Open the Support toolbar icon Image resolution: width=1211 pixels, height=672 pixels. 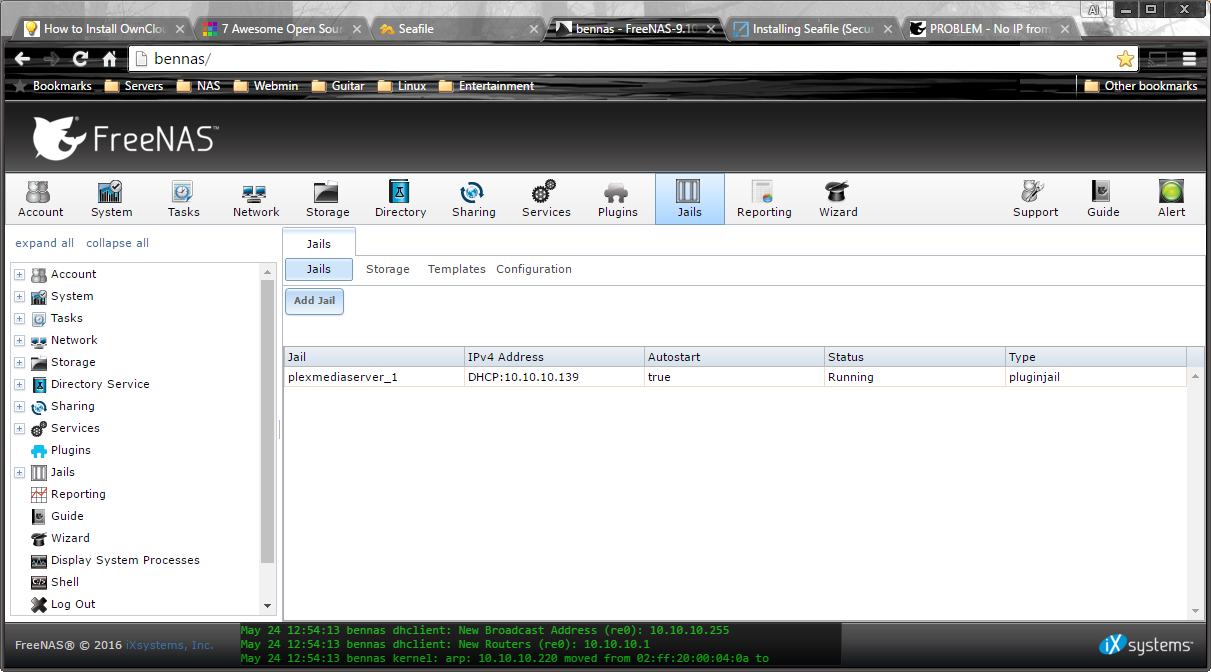coord(1035,198)
